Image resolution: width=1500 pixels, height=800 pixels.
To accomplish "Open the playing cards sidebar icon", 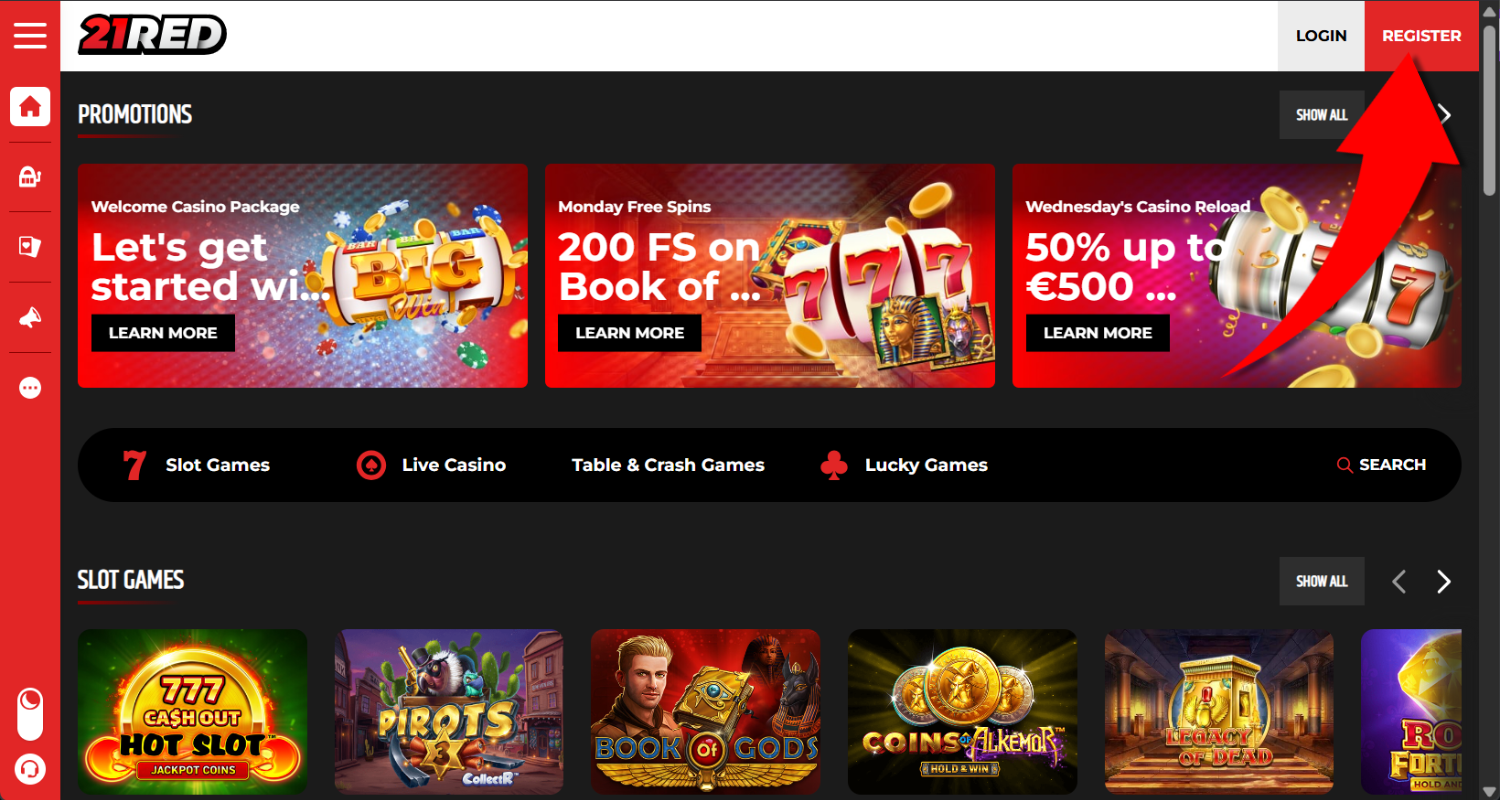I will click(x=30, y=247).
